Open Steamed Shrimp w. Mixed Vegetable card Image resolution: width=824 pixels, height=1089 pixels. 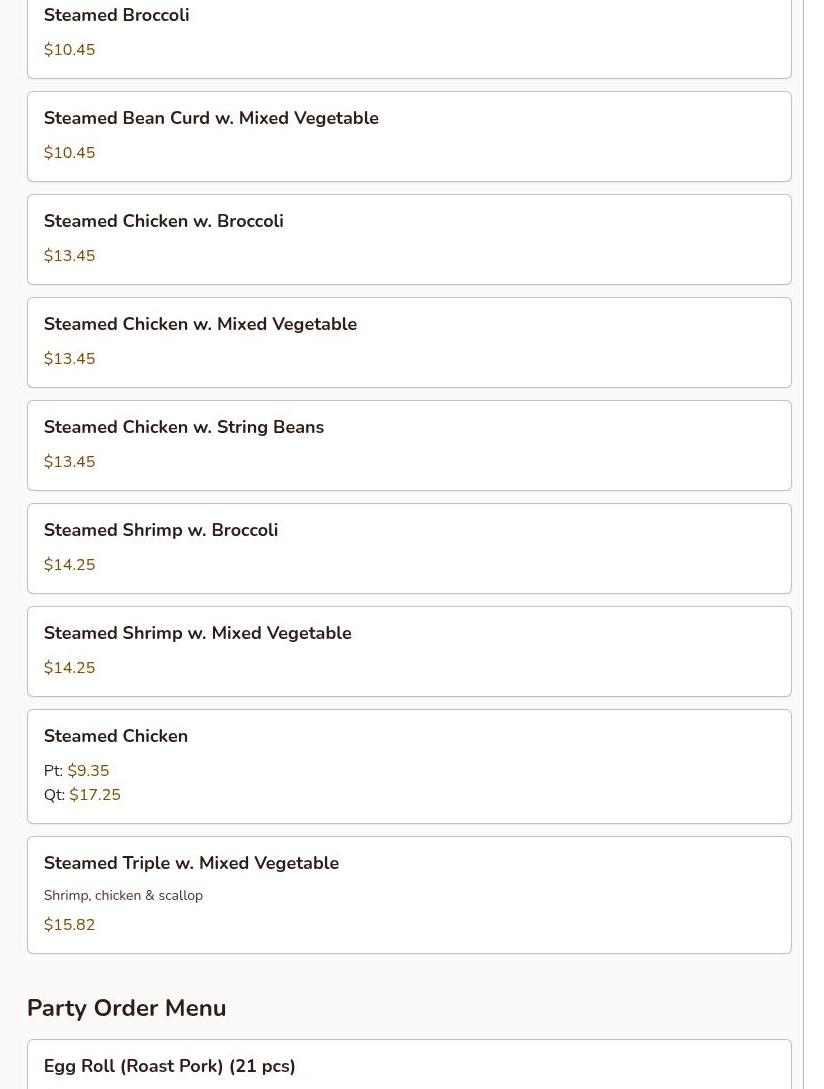click(x=409, y=651)
